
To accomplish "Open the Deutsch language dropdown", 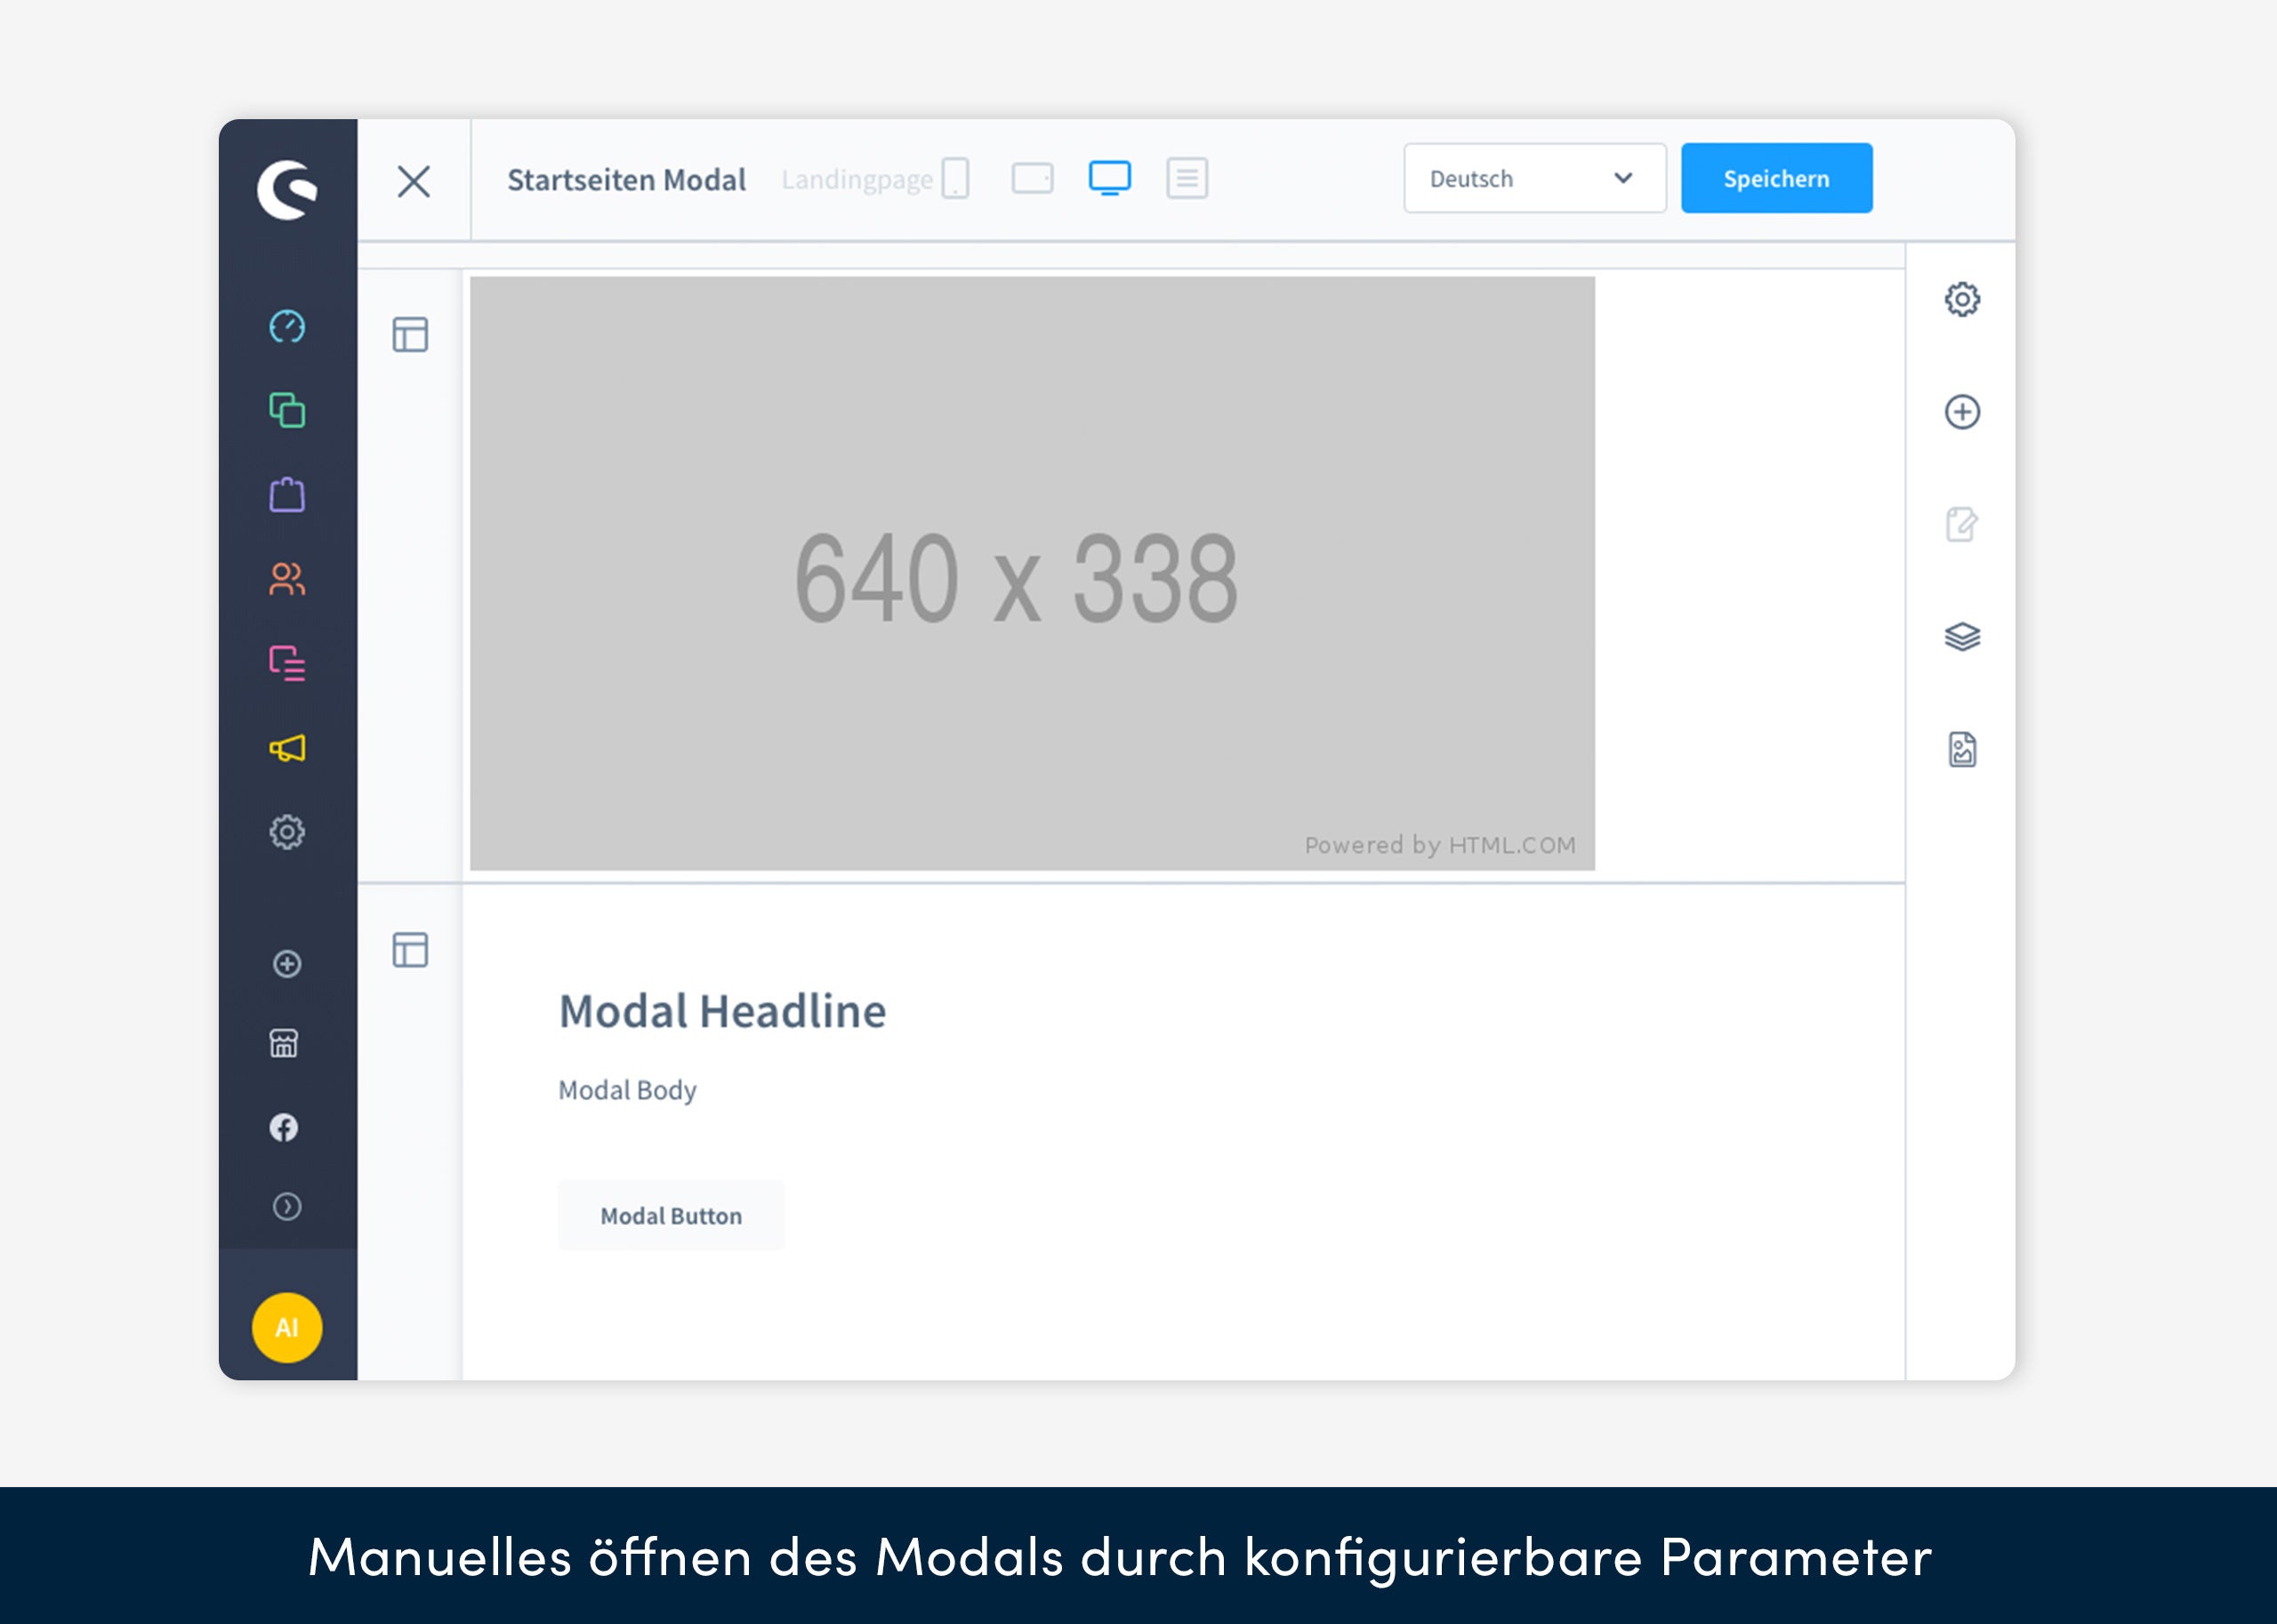I will 1535,178.
